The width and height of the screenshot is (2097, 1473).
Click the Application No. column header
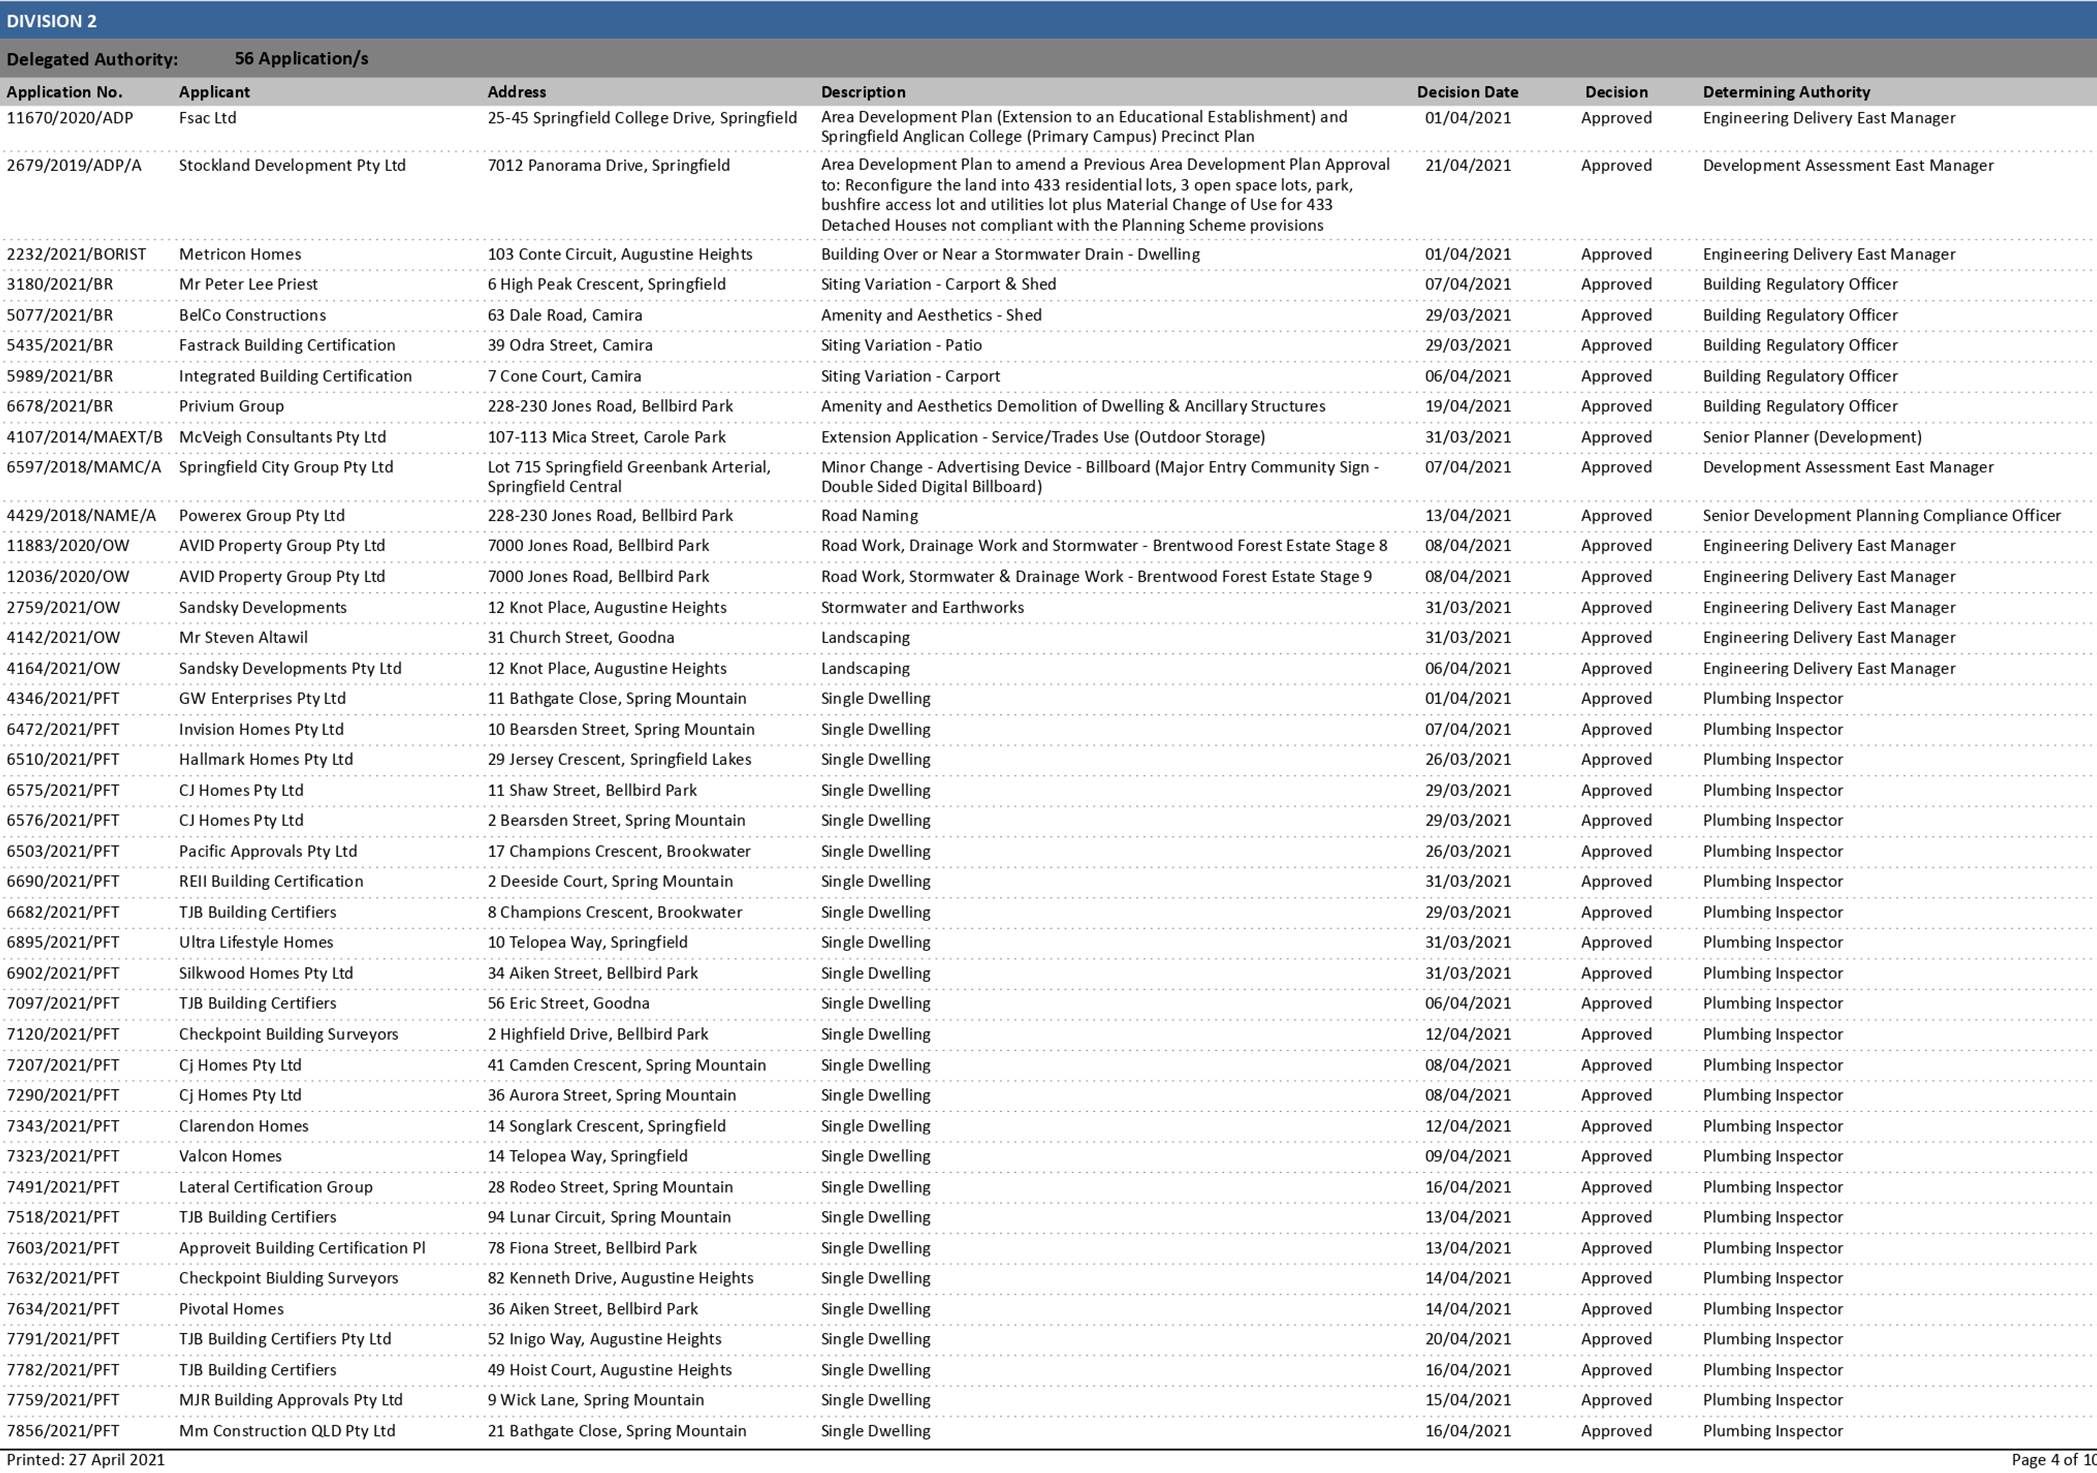click(x=64, y=92)
